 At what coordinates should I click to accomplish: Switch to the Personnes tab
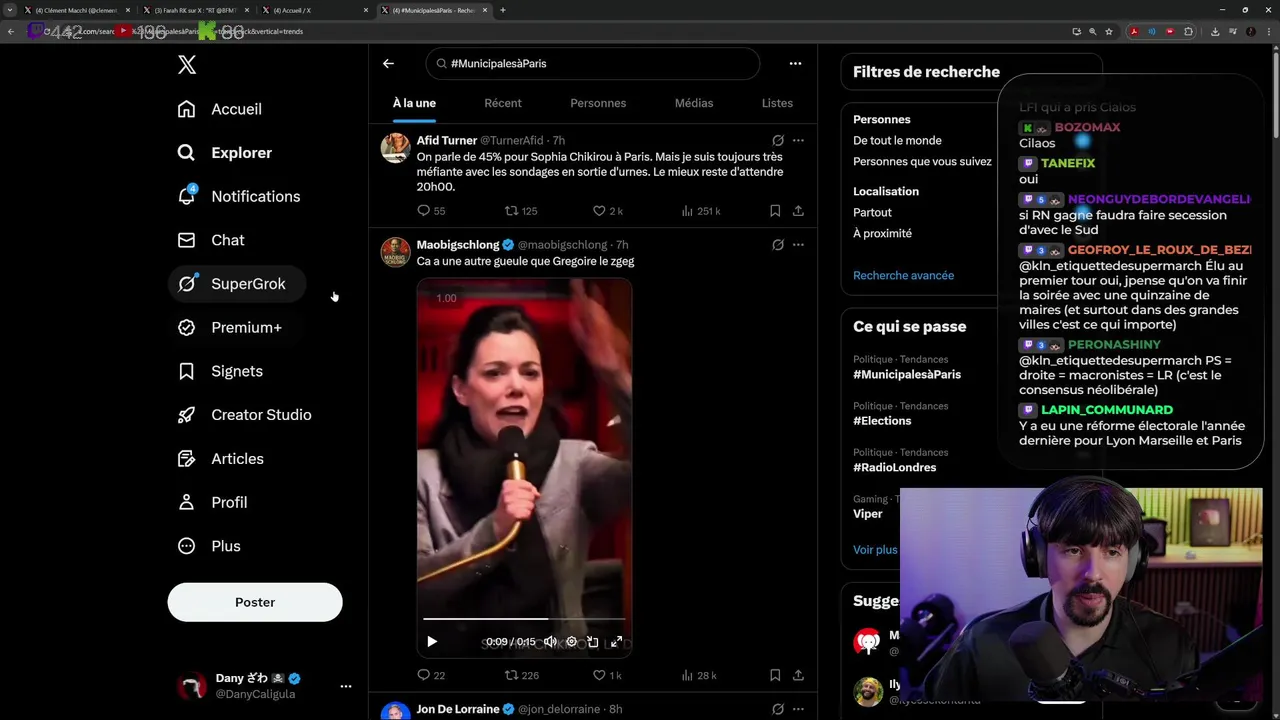[598, 103]
